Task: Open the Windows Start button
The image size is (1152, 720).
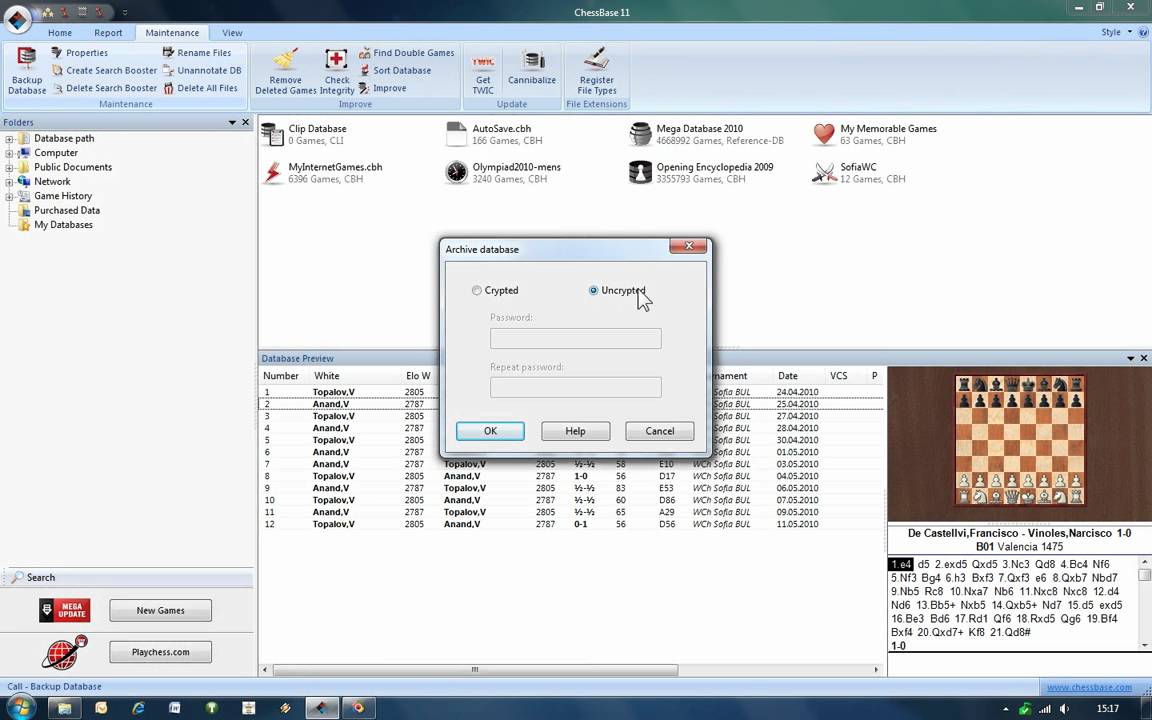Action: 20,708
